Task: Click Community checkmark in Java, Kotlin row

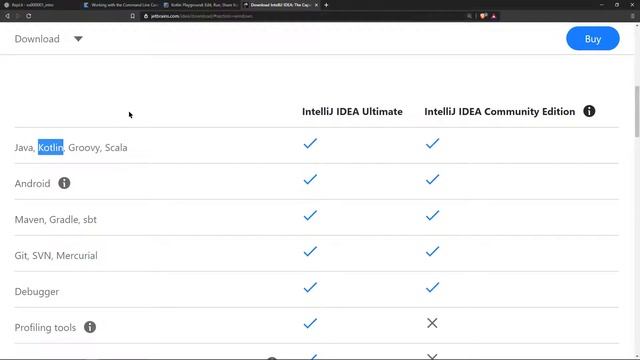Action: tap(432, 143)
